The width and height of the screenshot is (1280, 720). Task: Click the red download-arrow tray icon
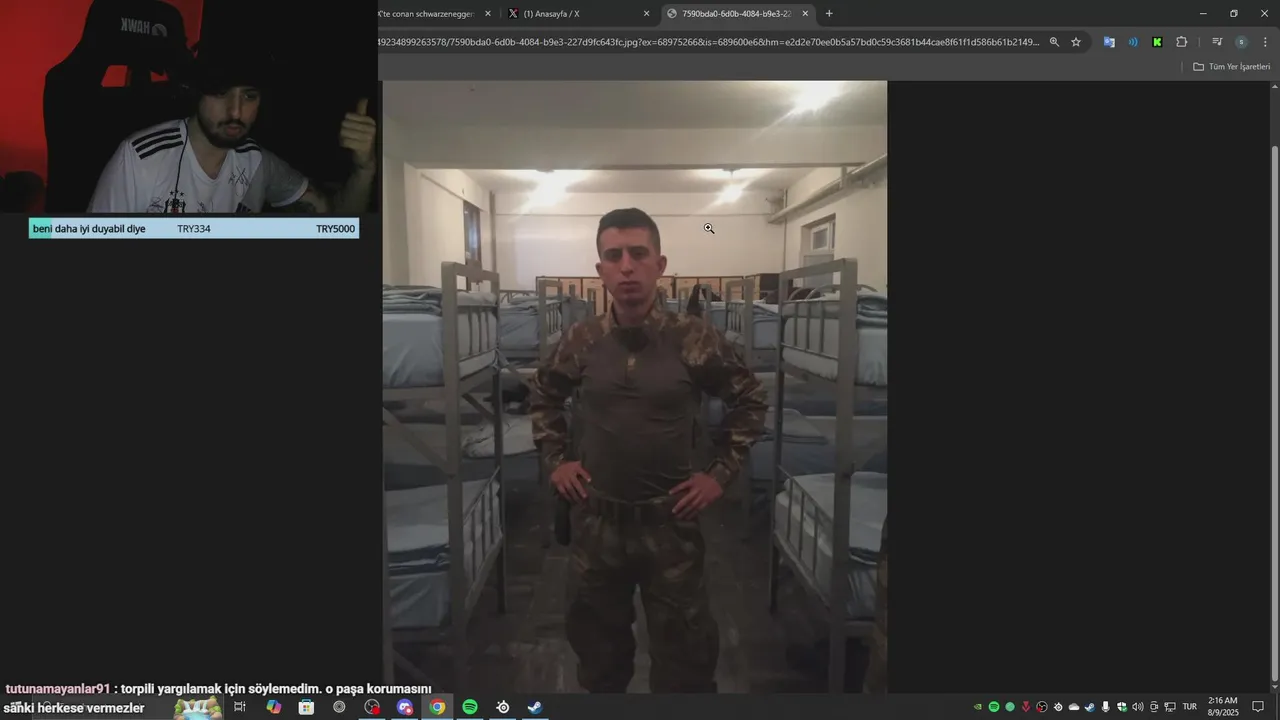coord(1026,707)
